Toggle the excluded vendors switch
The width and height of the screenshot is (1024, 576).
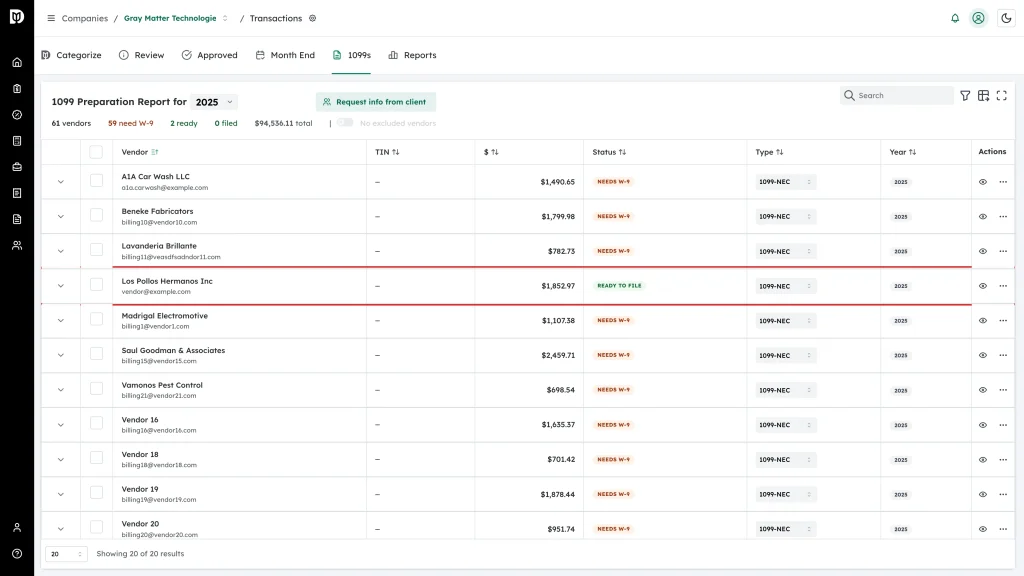coord(345,123)
